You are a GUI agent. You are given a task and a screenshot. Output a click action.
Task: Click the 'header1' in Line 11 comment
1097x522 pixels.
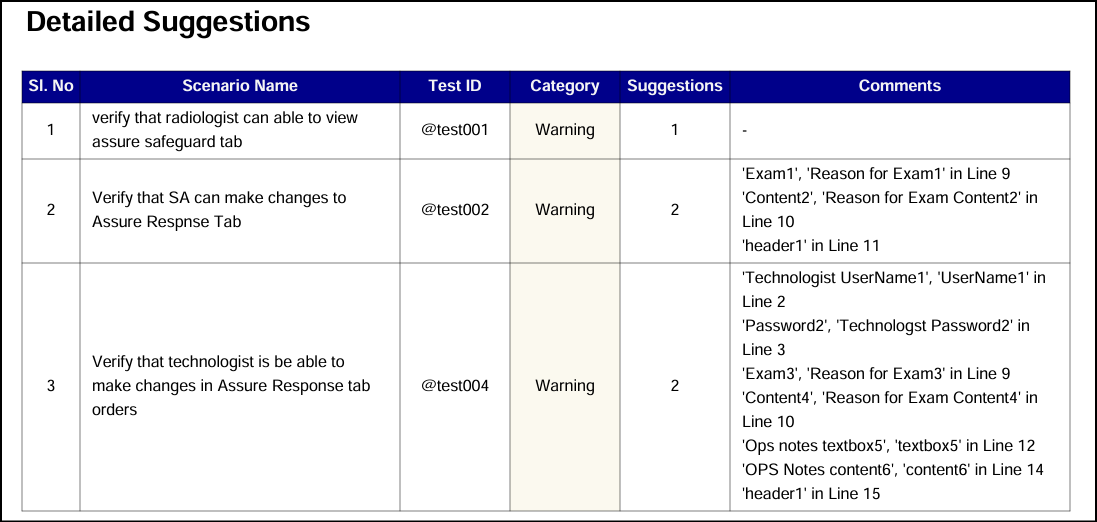click(x=811, y=246)
